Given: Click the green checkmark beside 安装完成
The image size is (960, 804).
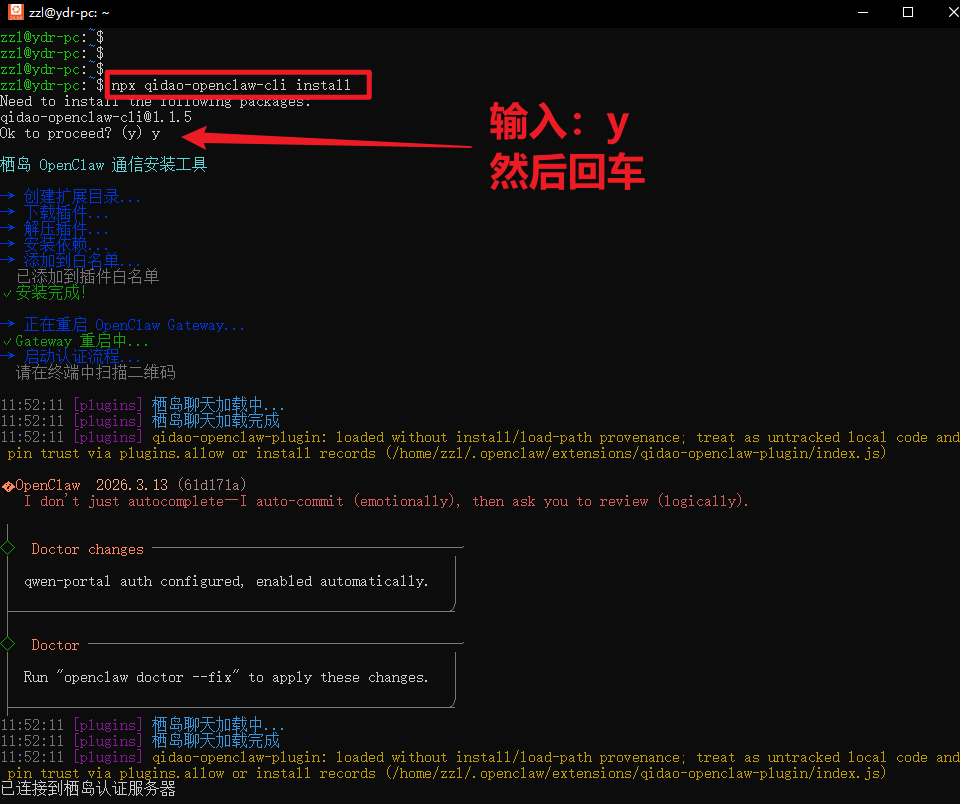Looking at the screenshot, I should [x=7, y=293].
